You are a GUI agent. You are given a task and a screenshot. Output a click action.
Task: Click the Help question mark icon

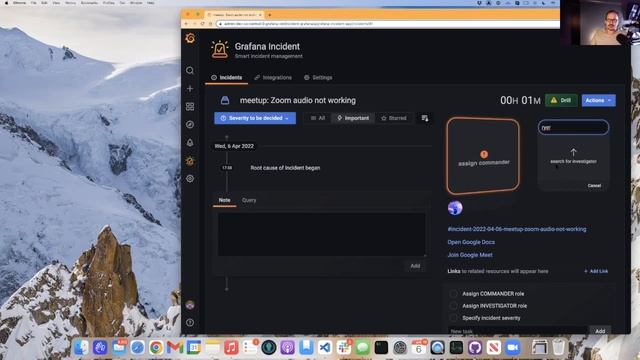(x=190, y=322)
